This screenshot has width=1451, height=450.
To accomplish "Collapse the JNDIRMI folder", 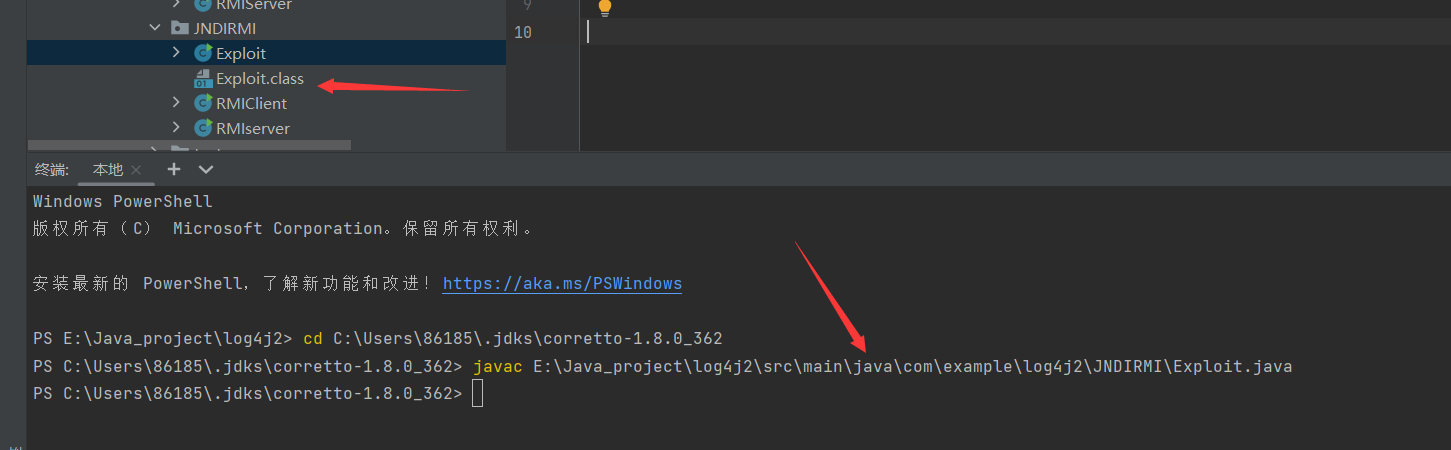I will (155, 28).
